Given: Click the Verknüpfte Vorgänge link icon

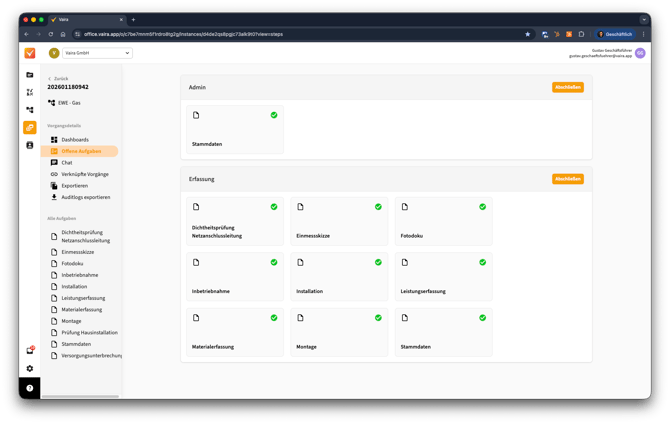Looking at the screenshot, I should pyautogui.click(x=54, y=174).
